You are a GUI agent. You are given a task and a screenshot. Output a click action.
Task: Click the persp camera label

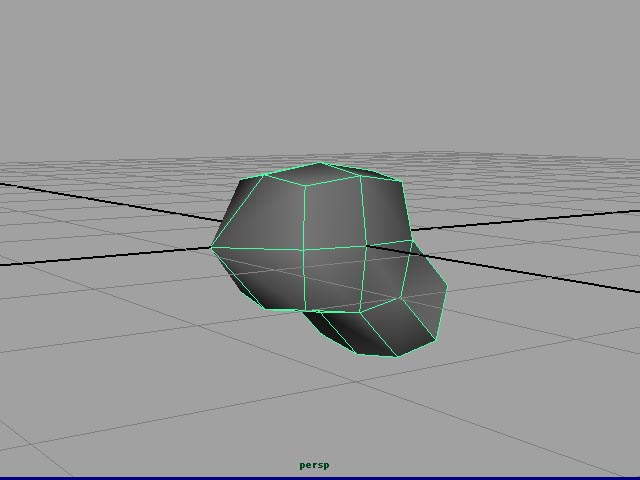[x=314, y=466]
